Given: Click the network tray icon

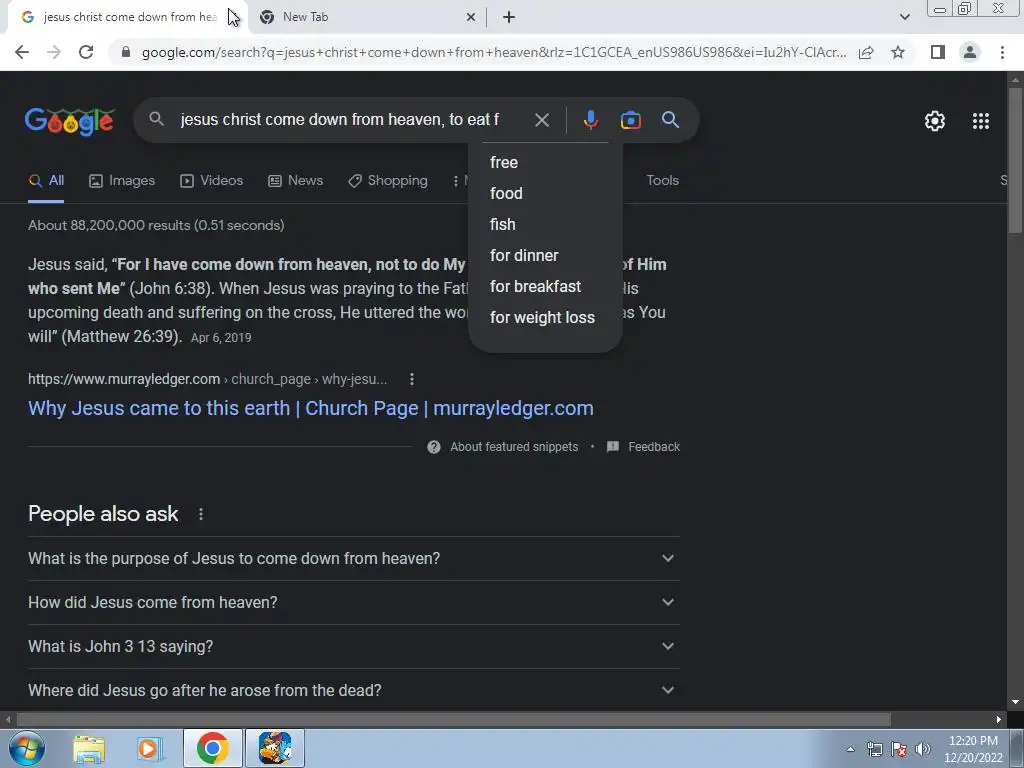Looking at the screenshot, I should point(874,749).
